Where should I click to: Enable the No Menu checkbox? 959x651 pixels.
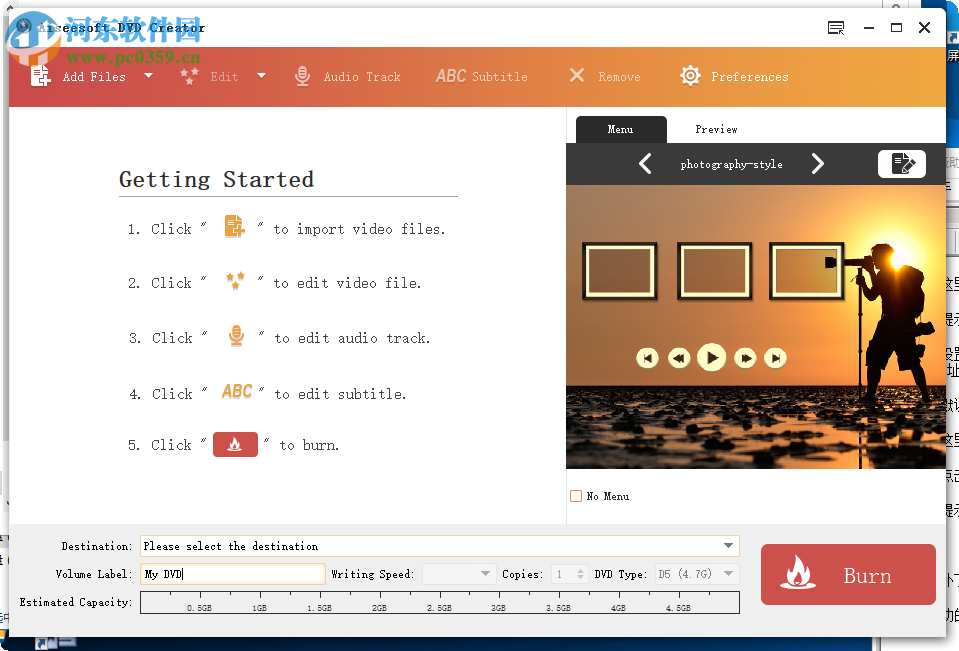576,495
